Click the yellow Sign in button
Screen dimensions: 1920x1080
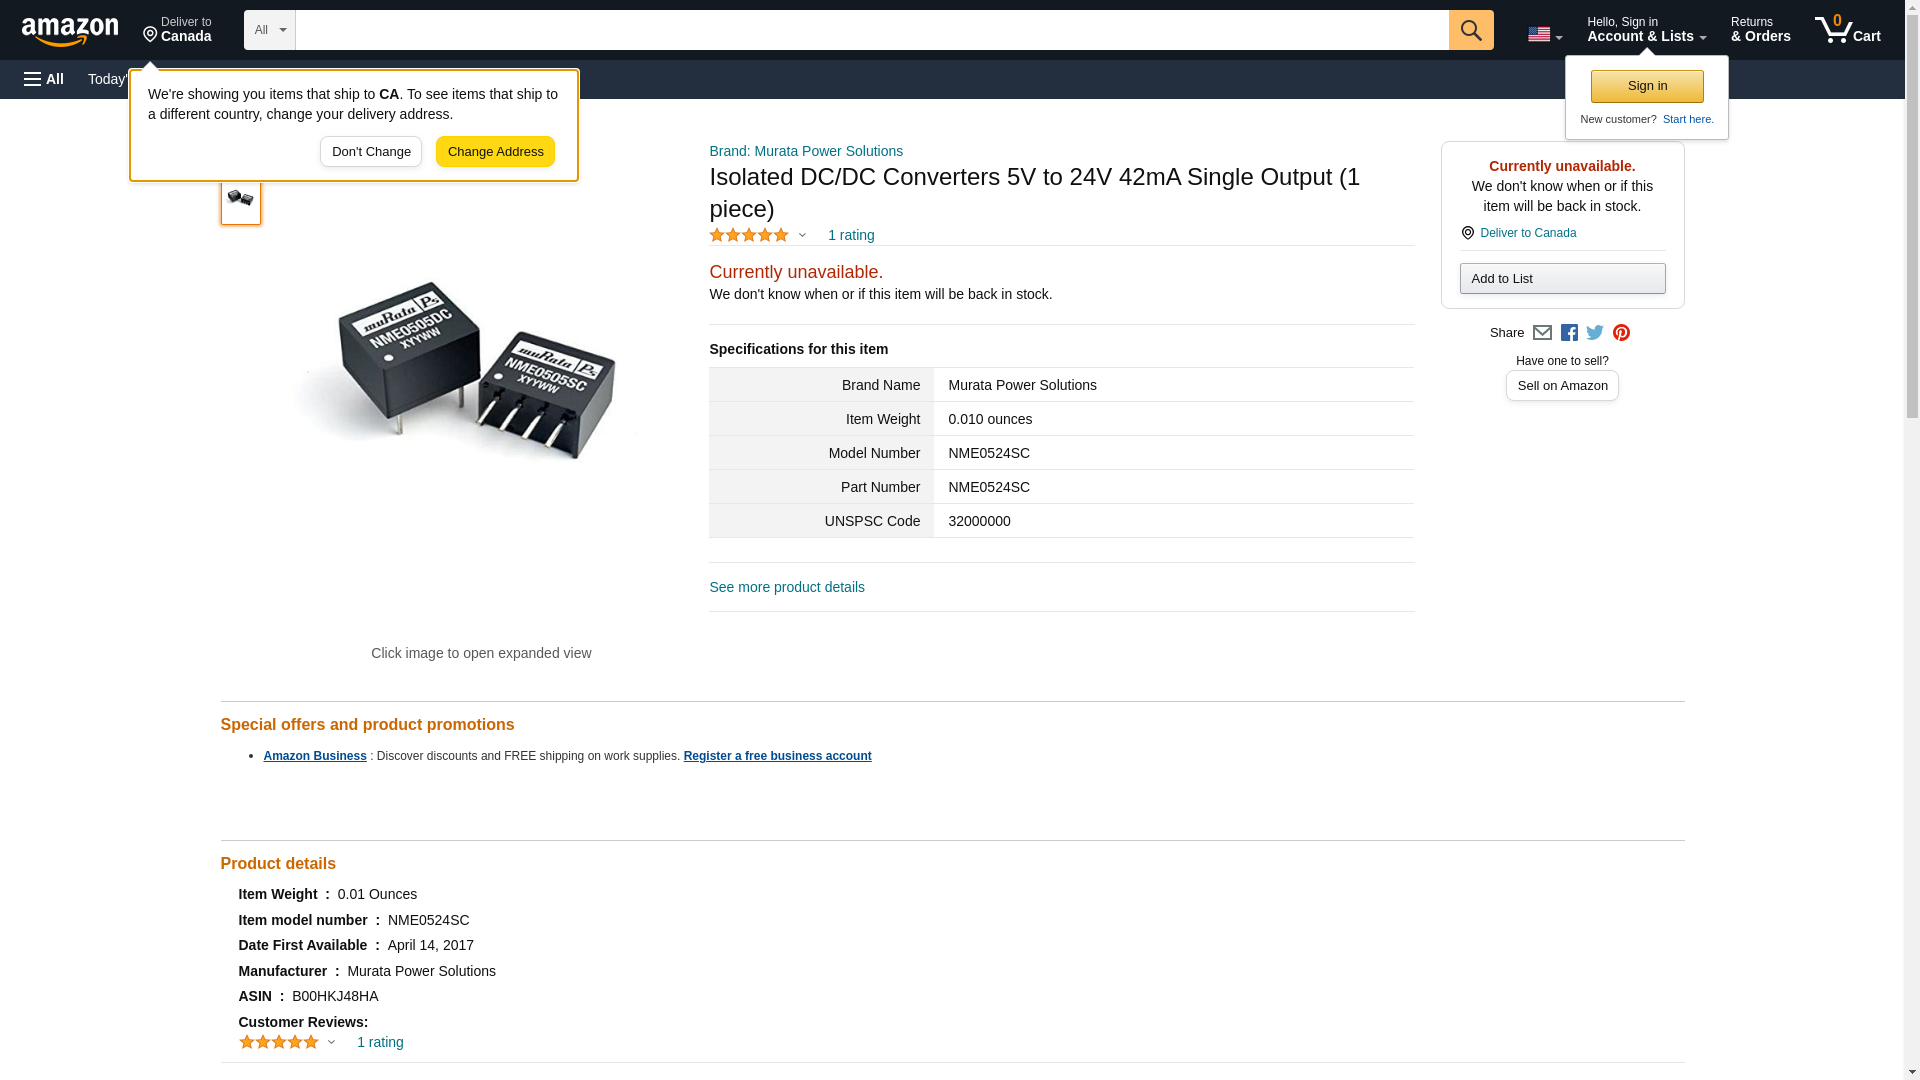pos(1647,86)
